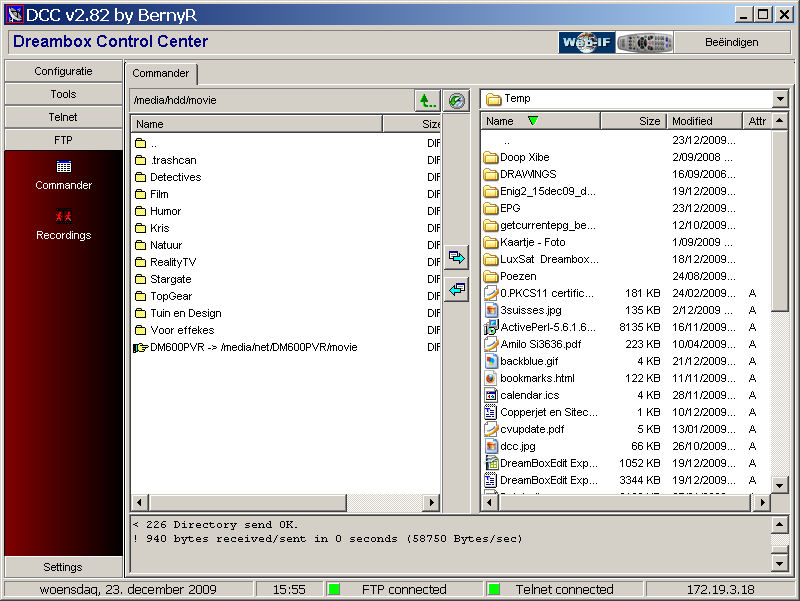Select the TopGear folder icon
The image size is (800, 601).
(x=140, y=296)
